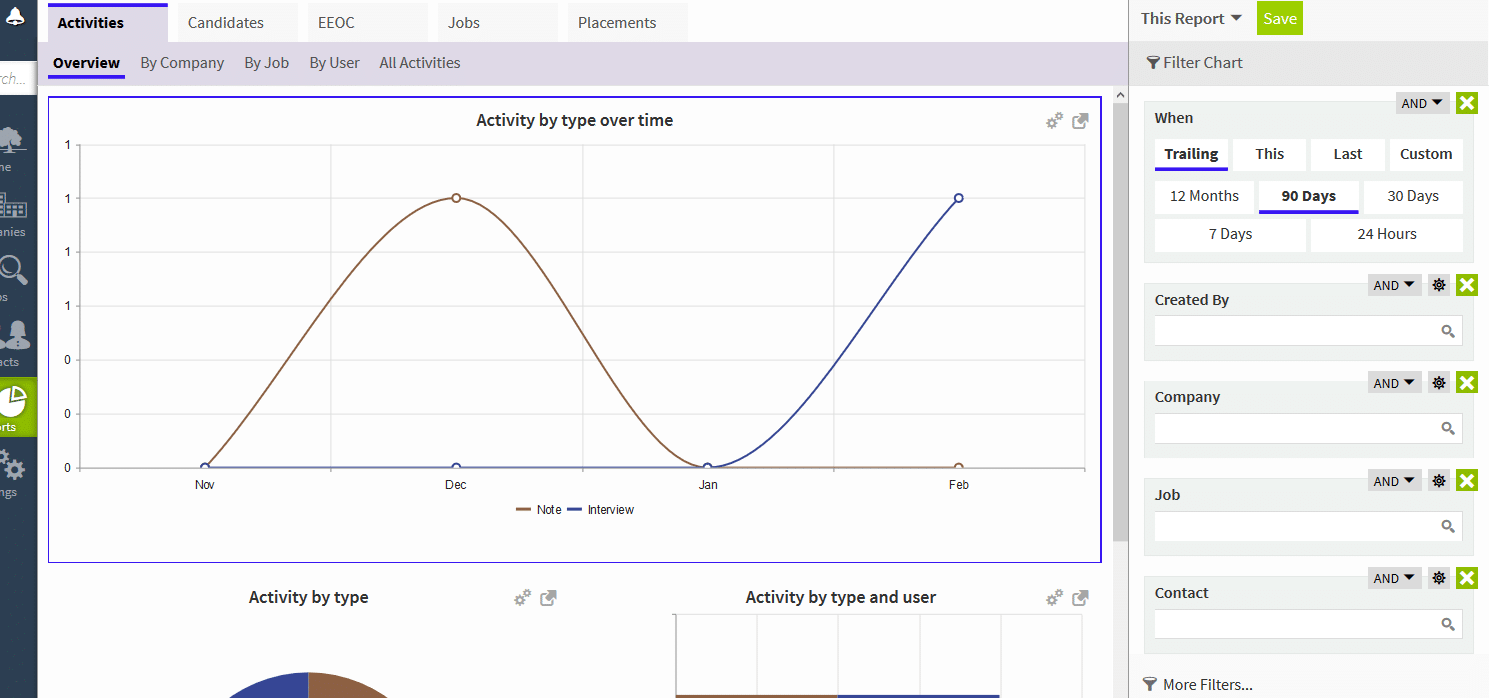Click the search icon in Contact field
Viewport: 1489px width, 698px height.
(x=1447, y=624)
